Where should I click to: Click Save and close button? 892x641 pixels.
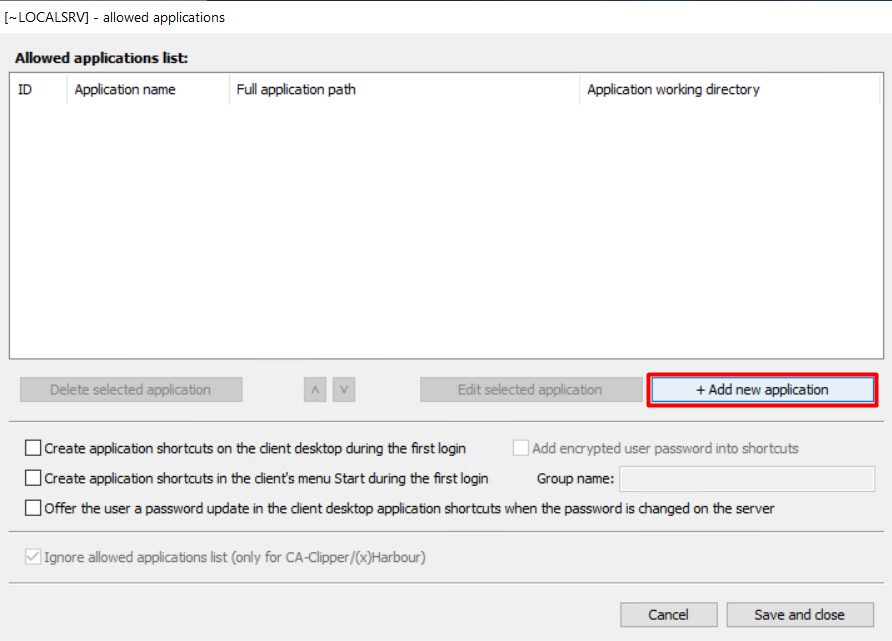[x=800, y=615]
